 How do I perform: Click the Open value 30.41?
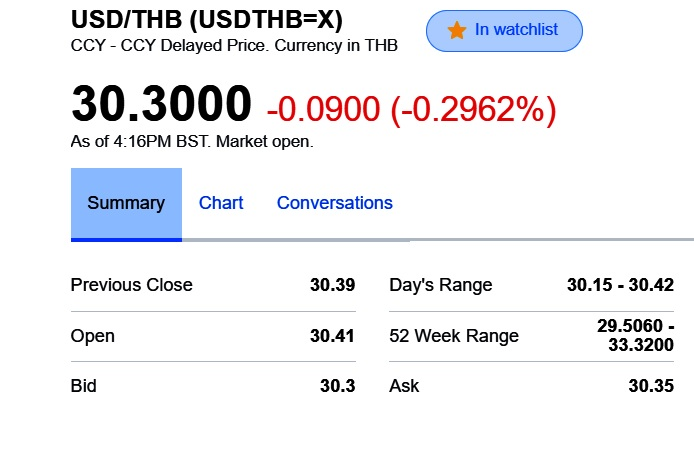pyautogui.click(x=332, y=336)
